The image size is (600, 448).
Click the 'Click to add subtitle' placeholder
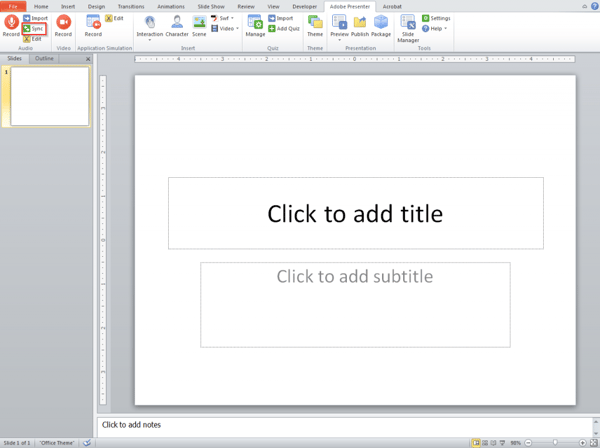tap(355, 305)
